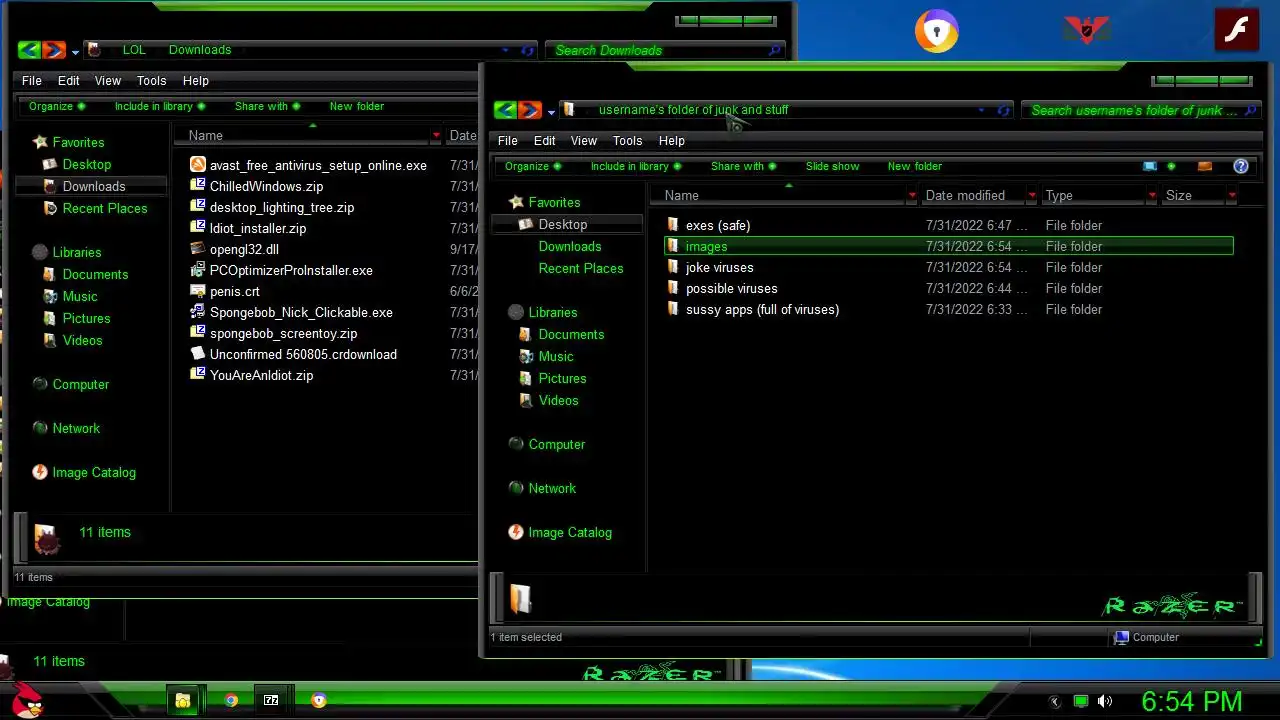
Task: Click the volume speaker tray icon
Action: [x=1105, y=701]
